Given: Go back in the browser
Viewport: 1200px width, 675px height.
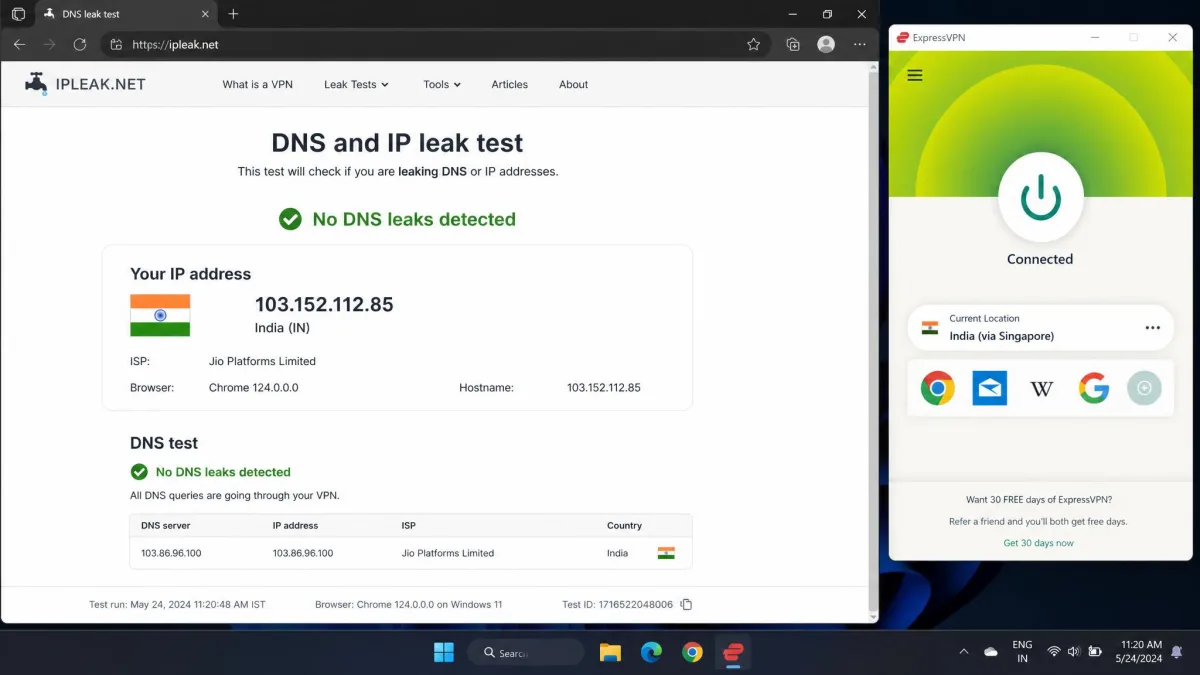Looking at the screenshot, I should click(19, 44).
